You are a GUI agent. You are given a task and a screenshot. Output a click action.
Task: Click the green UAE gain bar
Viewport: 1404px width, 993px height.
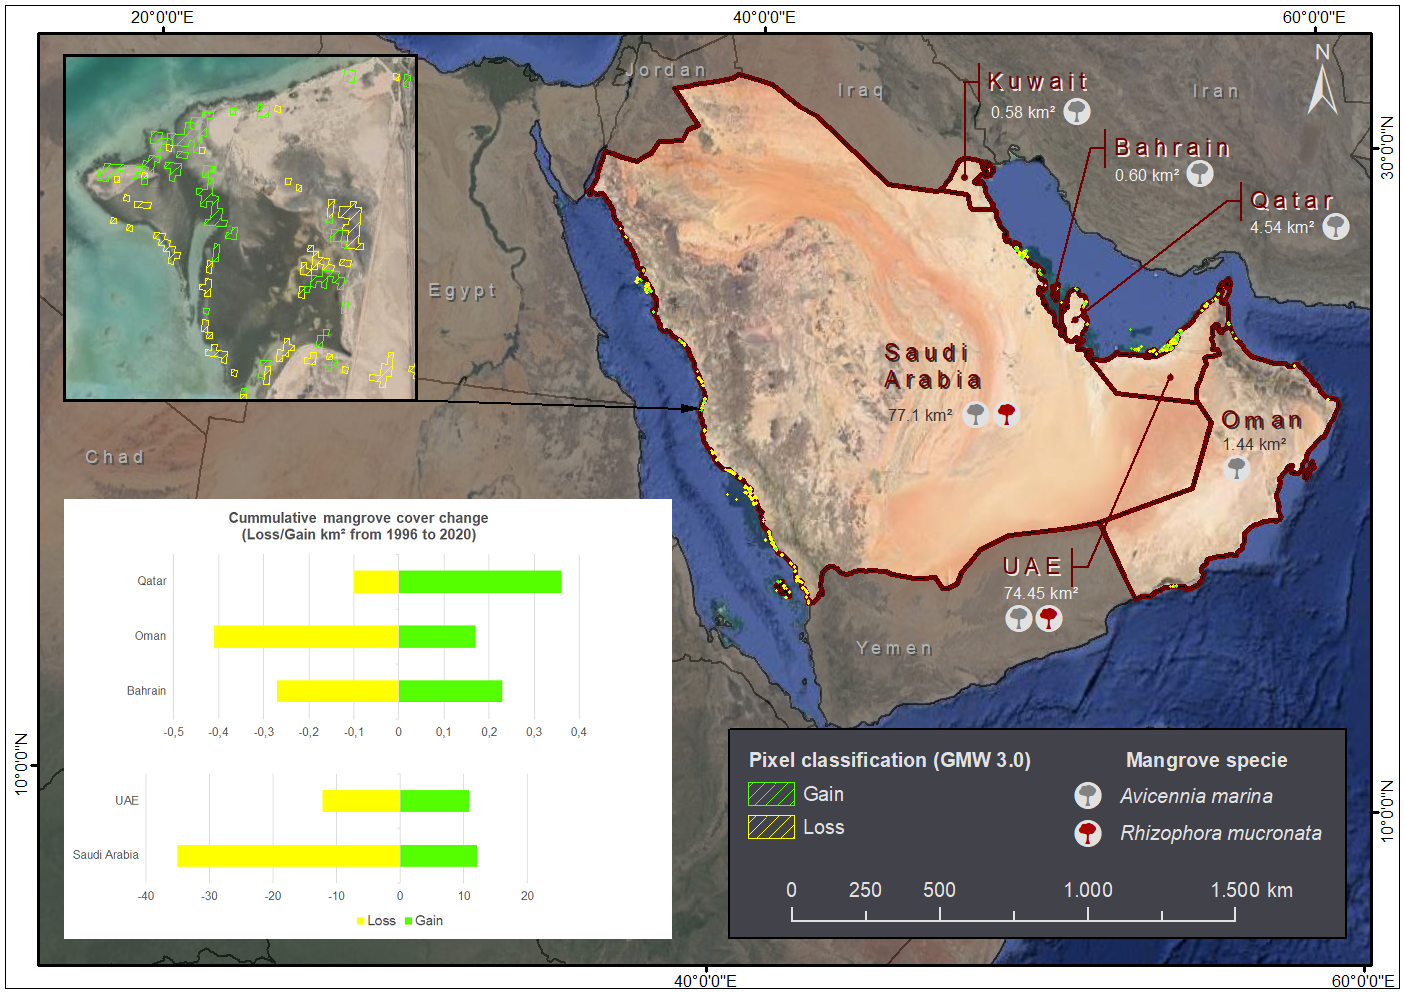click(435, 801)
